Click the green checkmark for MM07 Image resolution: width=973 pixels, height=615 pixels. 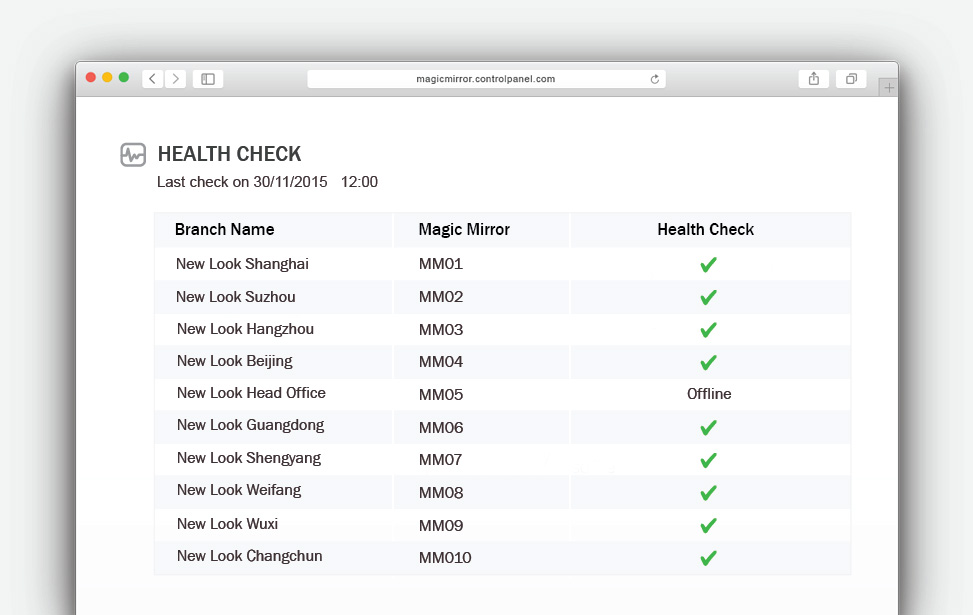[x=709, y=460]
